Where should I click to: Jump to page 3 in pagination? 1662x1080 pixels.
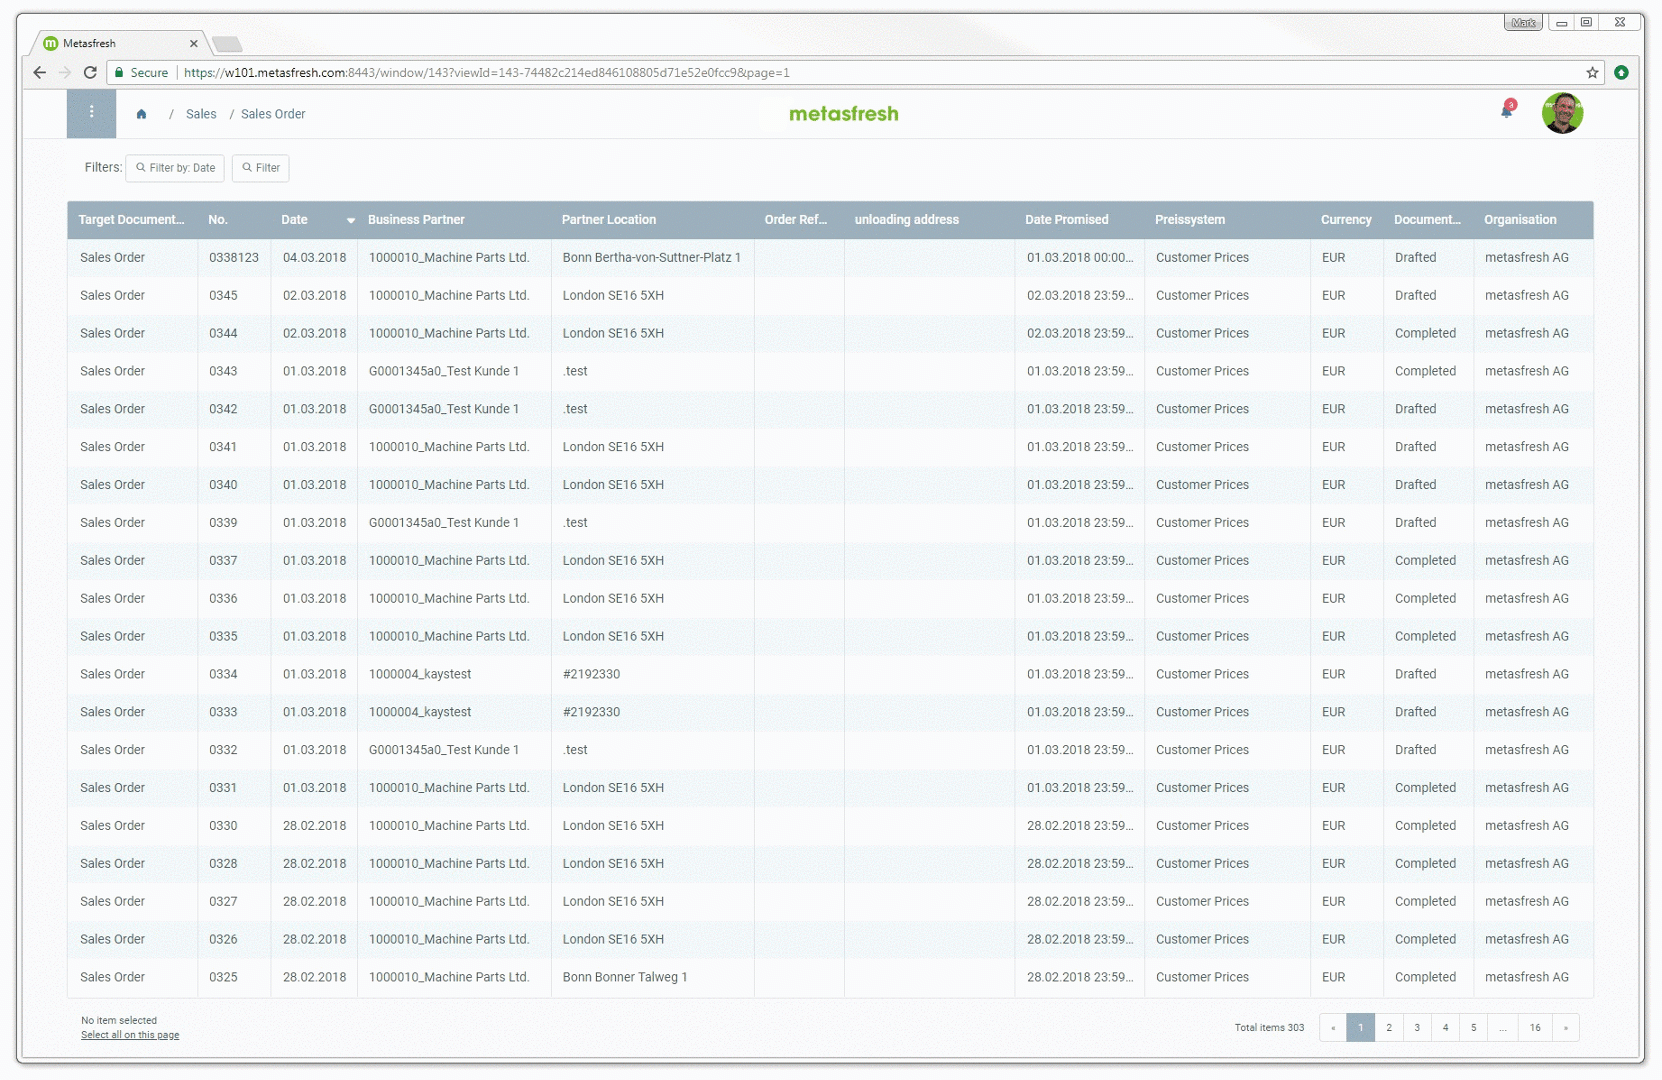pos(1417,1028)
